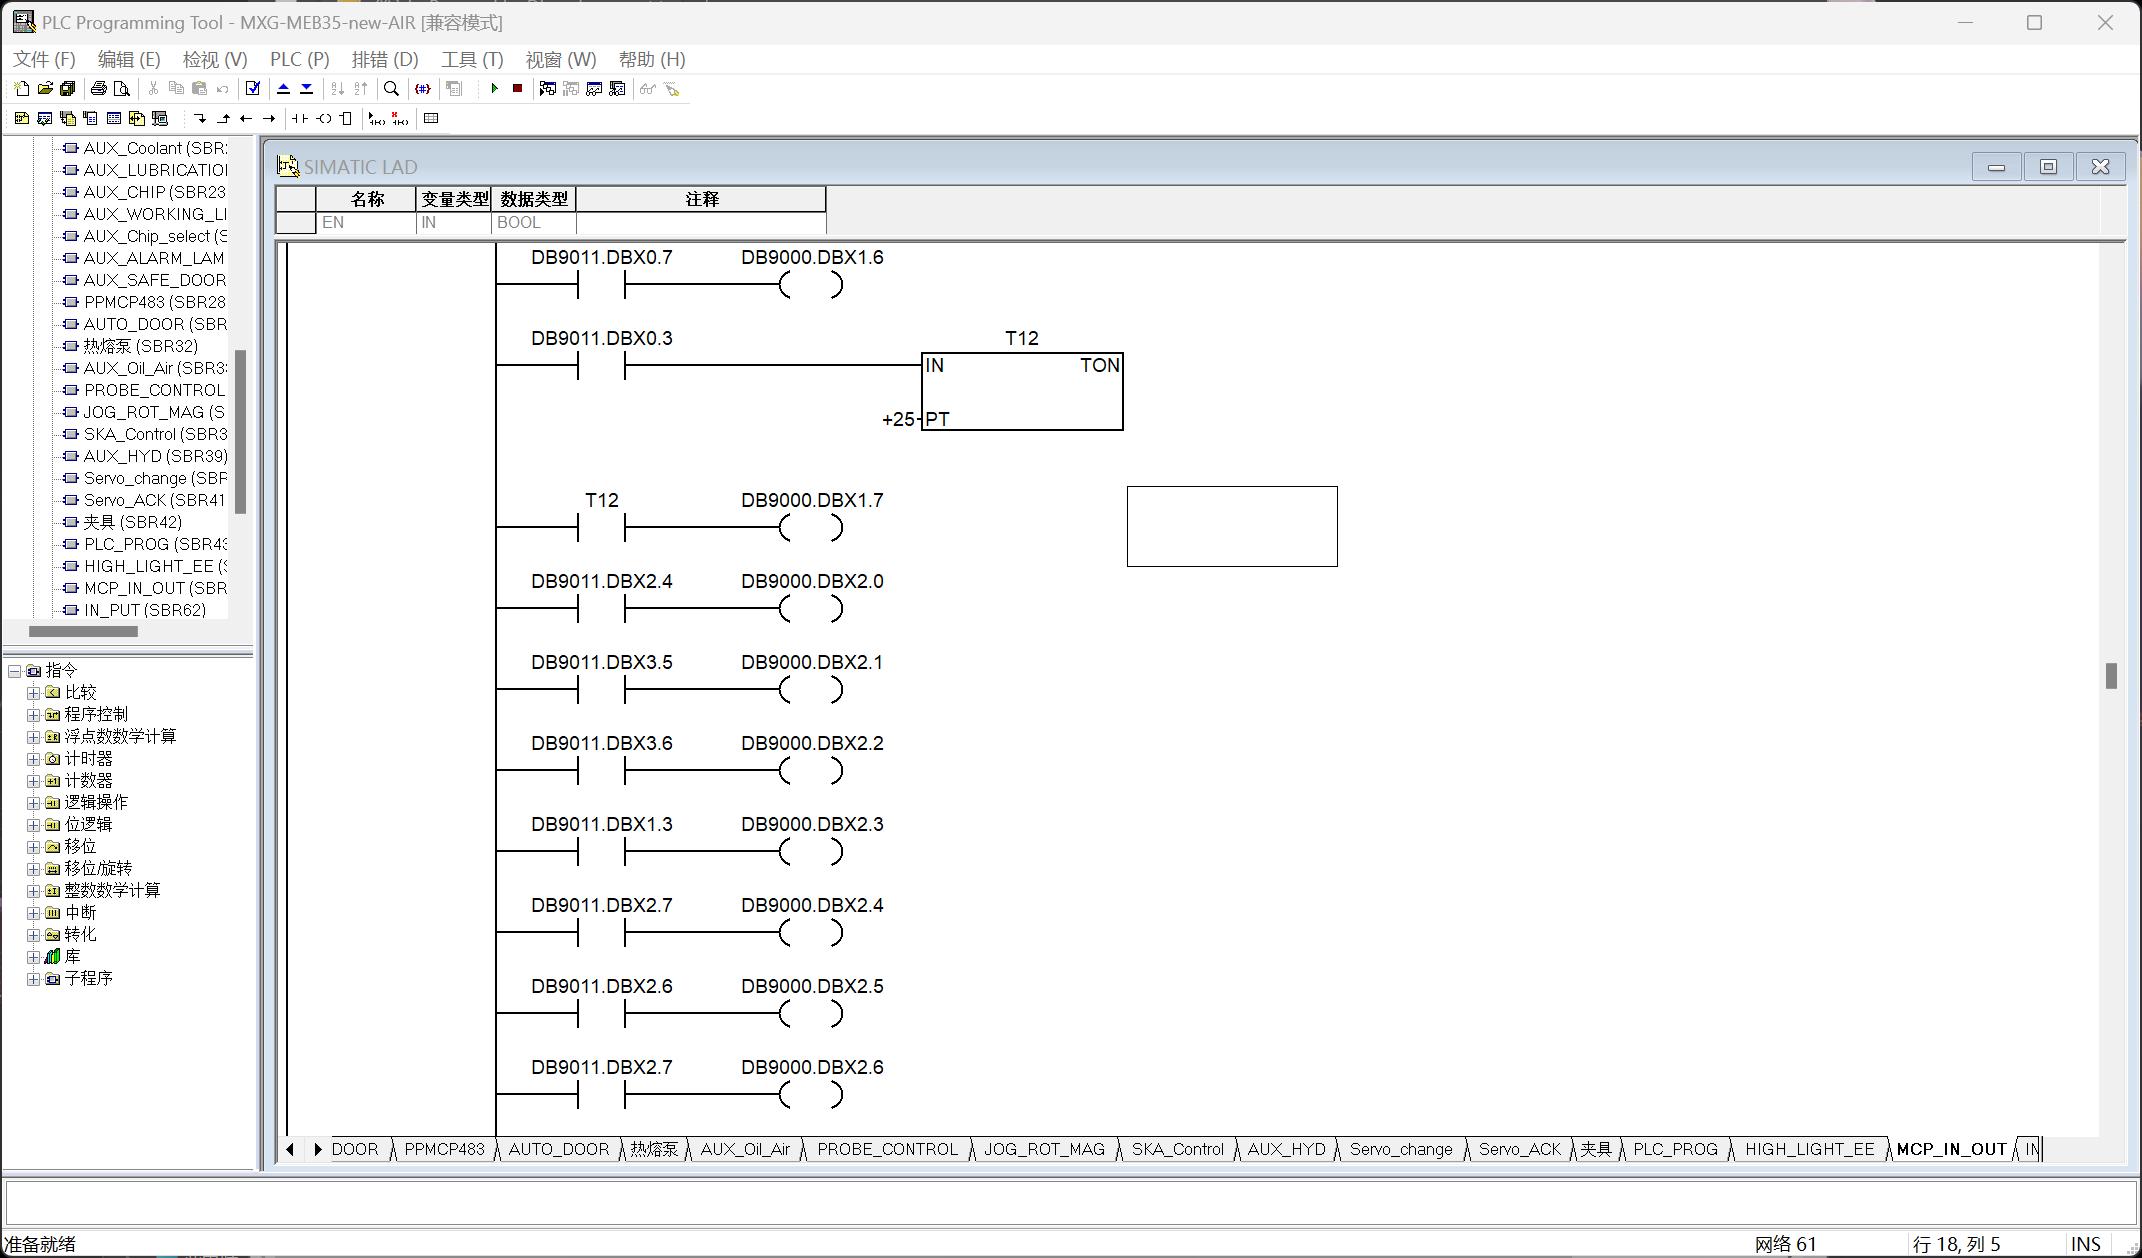Screen dimensions: 2142x1258
Task: Select PROBE_CONTROL in project tree
Action: [x=154, y=390]
